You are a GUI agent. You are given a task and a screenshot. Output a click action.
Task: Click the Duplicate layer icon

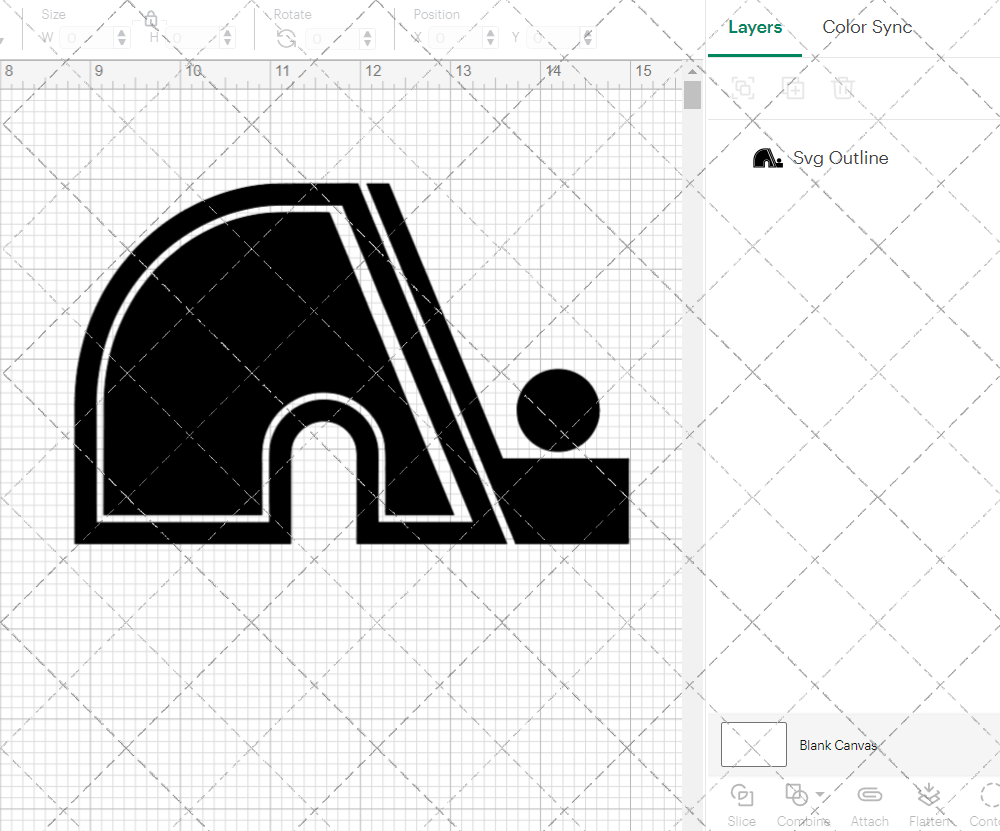[793, 87]
